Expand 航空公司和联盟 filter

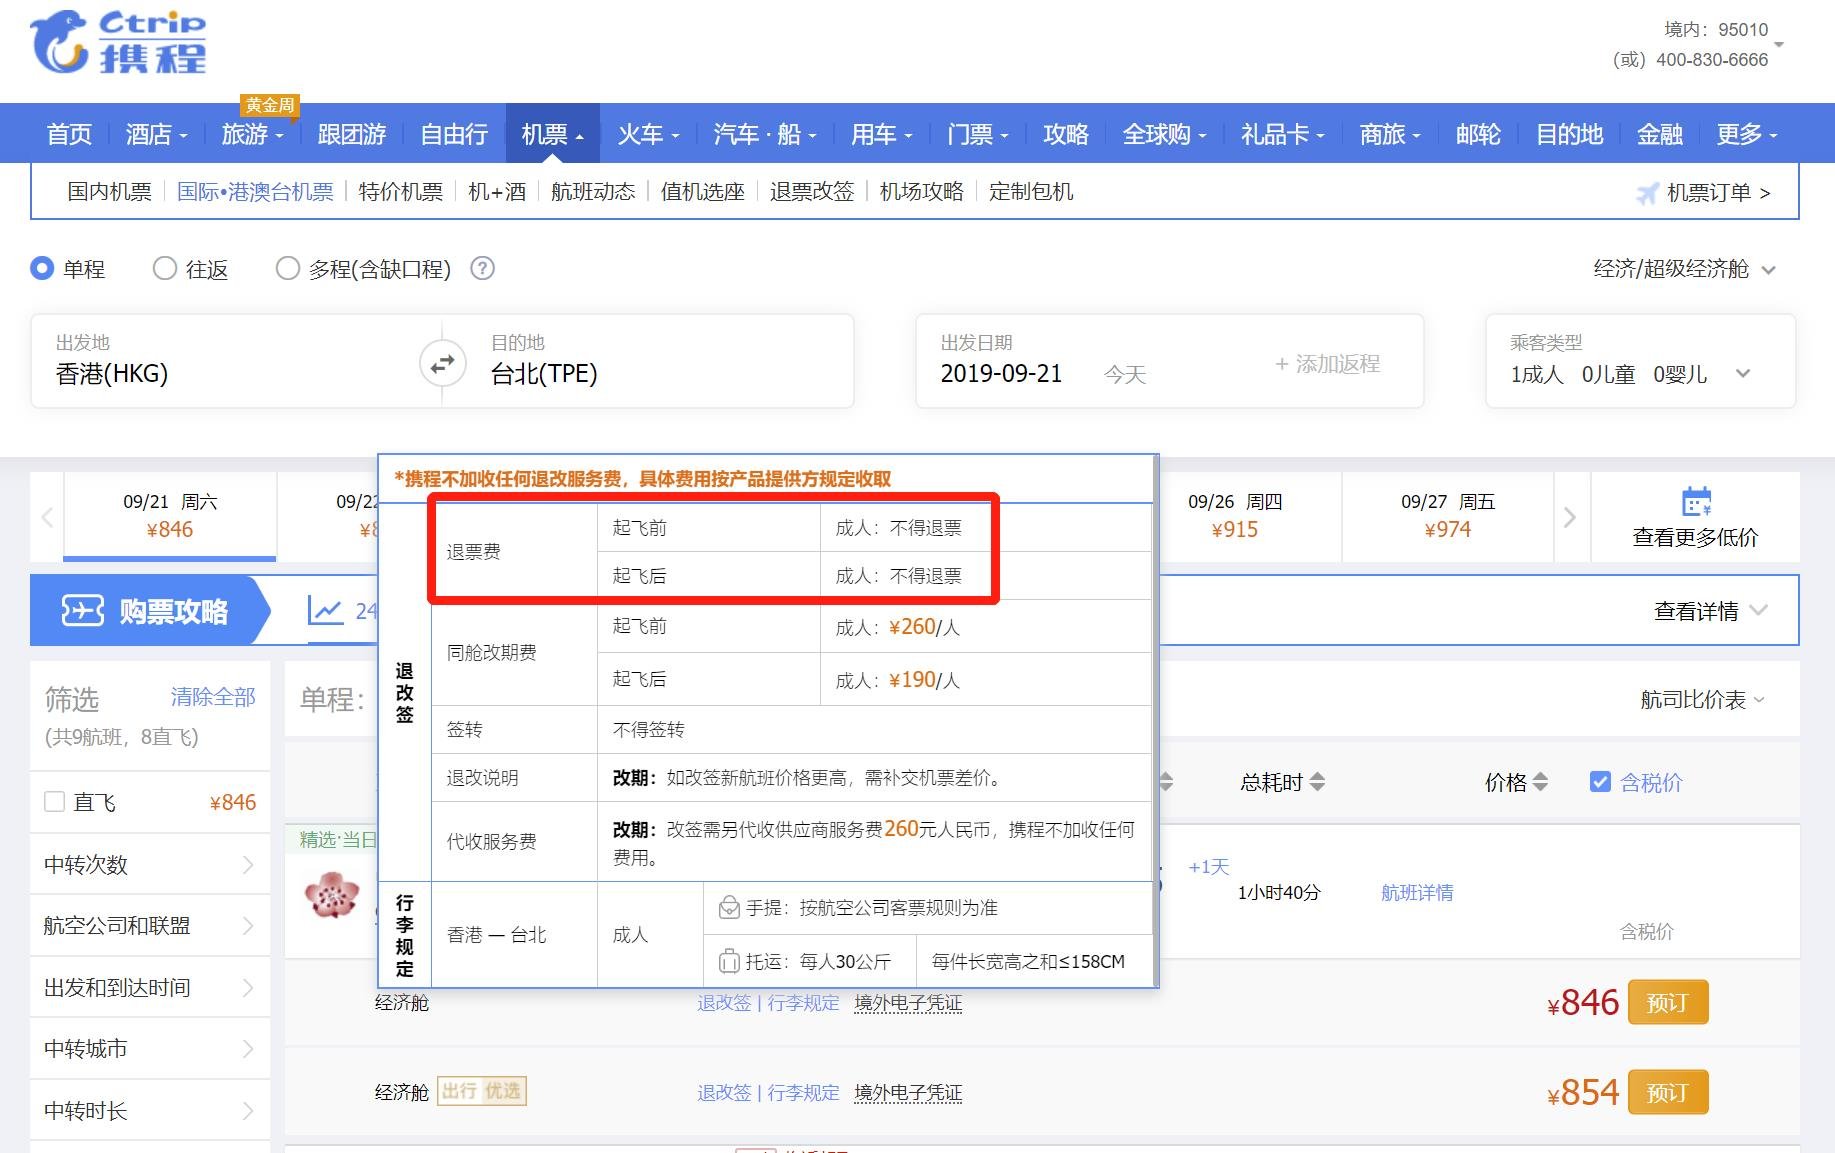150,926
